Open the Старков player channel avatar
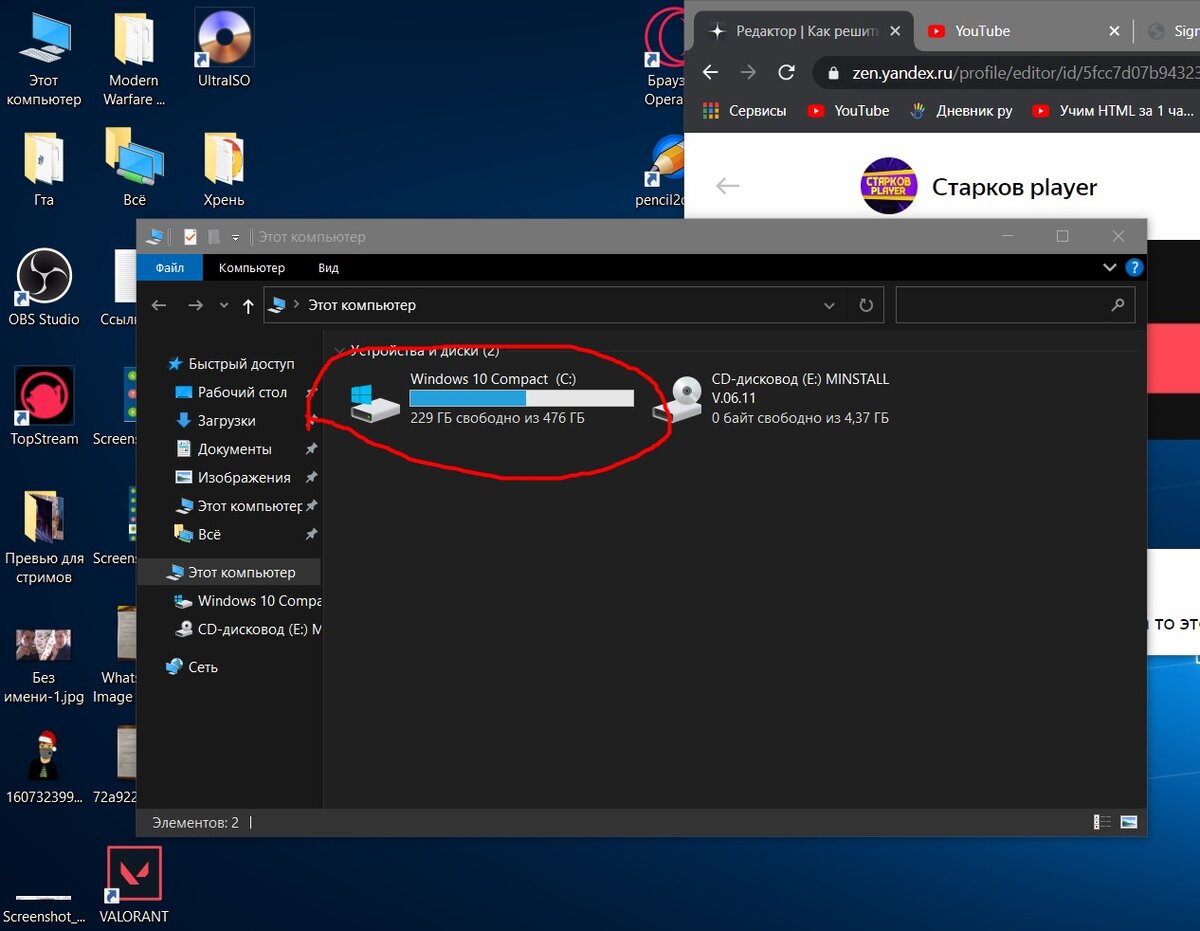Screen dimensions: 1200x931 (888, 186)
